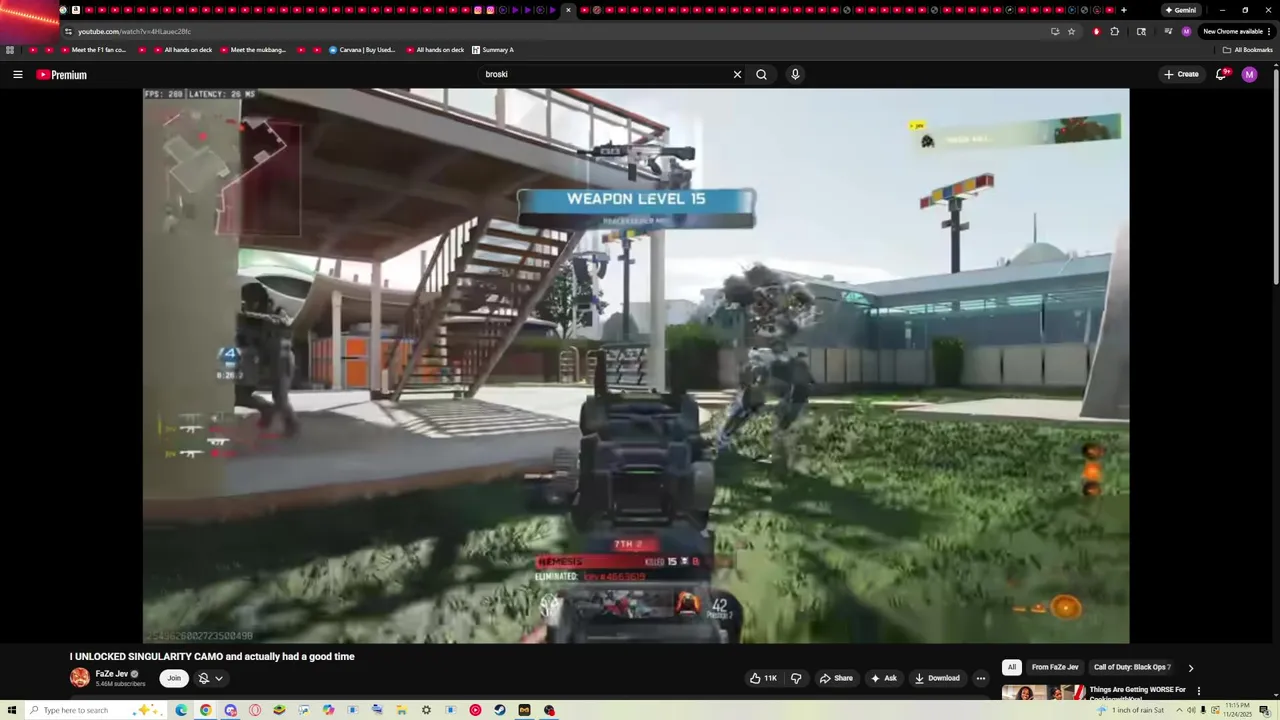Open YouTube notifications bell
Viewport: 1280px width, 720px height.
1221,75
